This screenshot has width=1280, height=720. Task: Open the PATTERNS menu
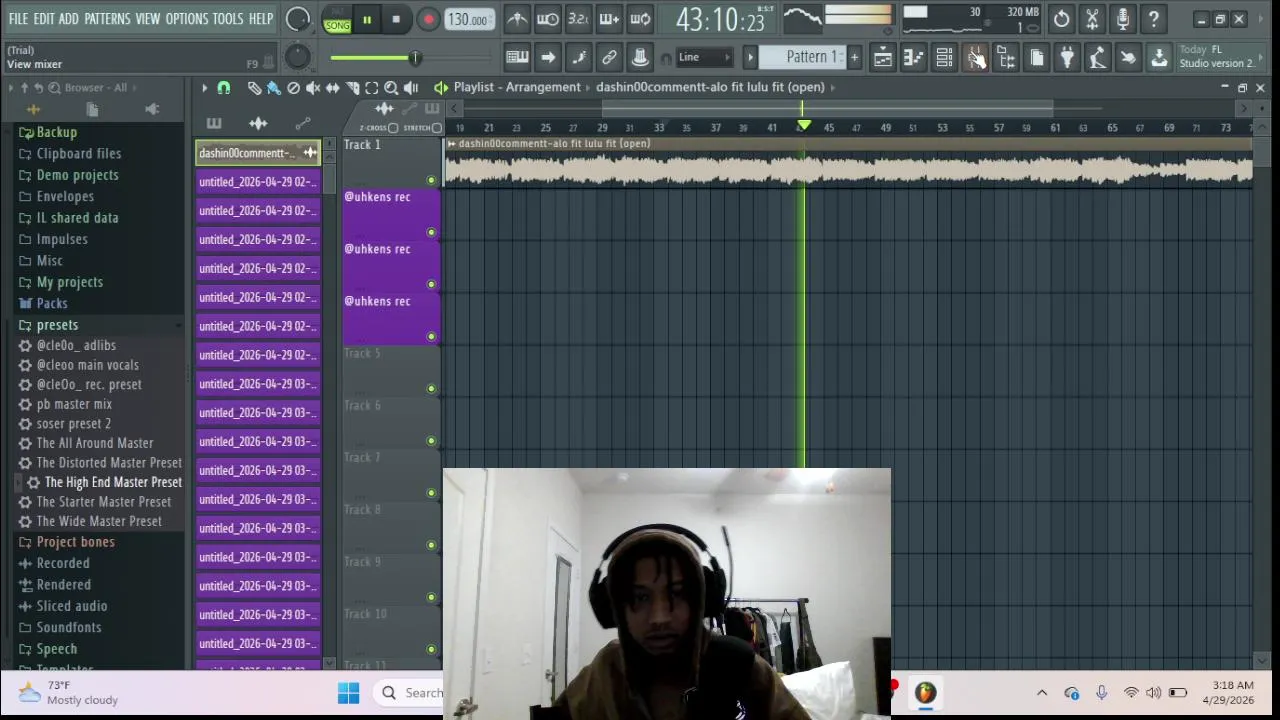(x=107, y=19)
